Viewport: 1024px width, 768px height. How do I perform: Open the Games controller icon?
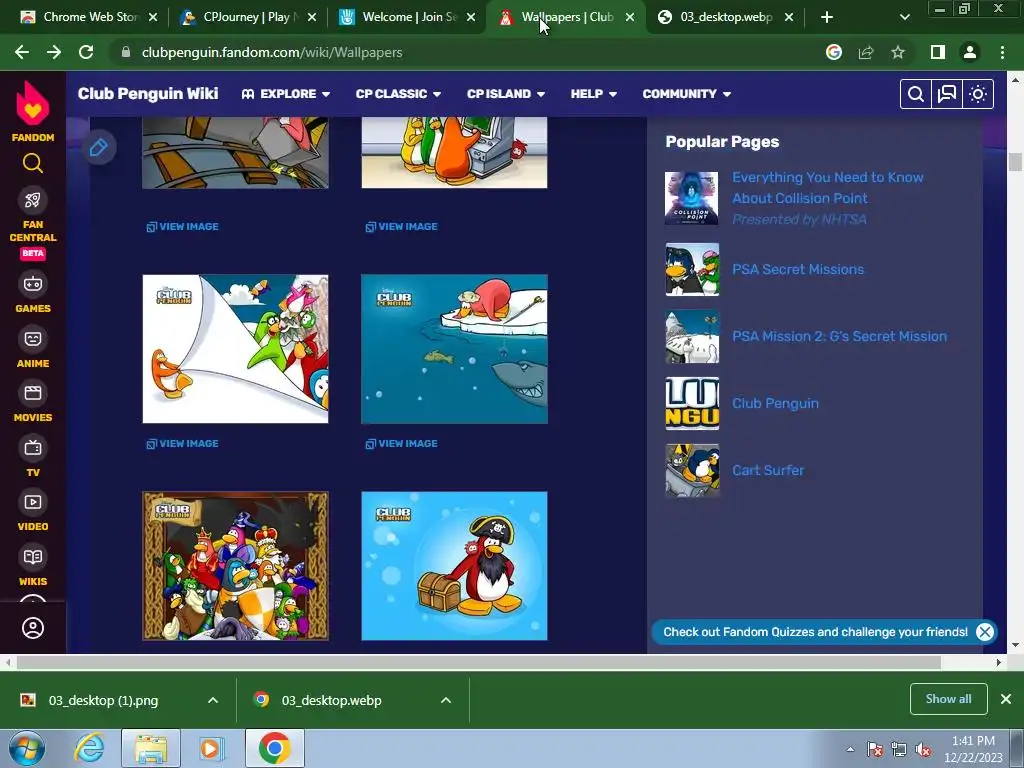33,284
